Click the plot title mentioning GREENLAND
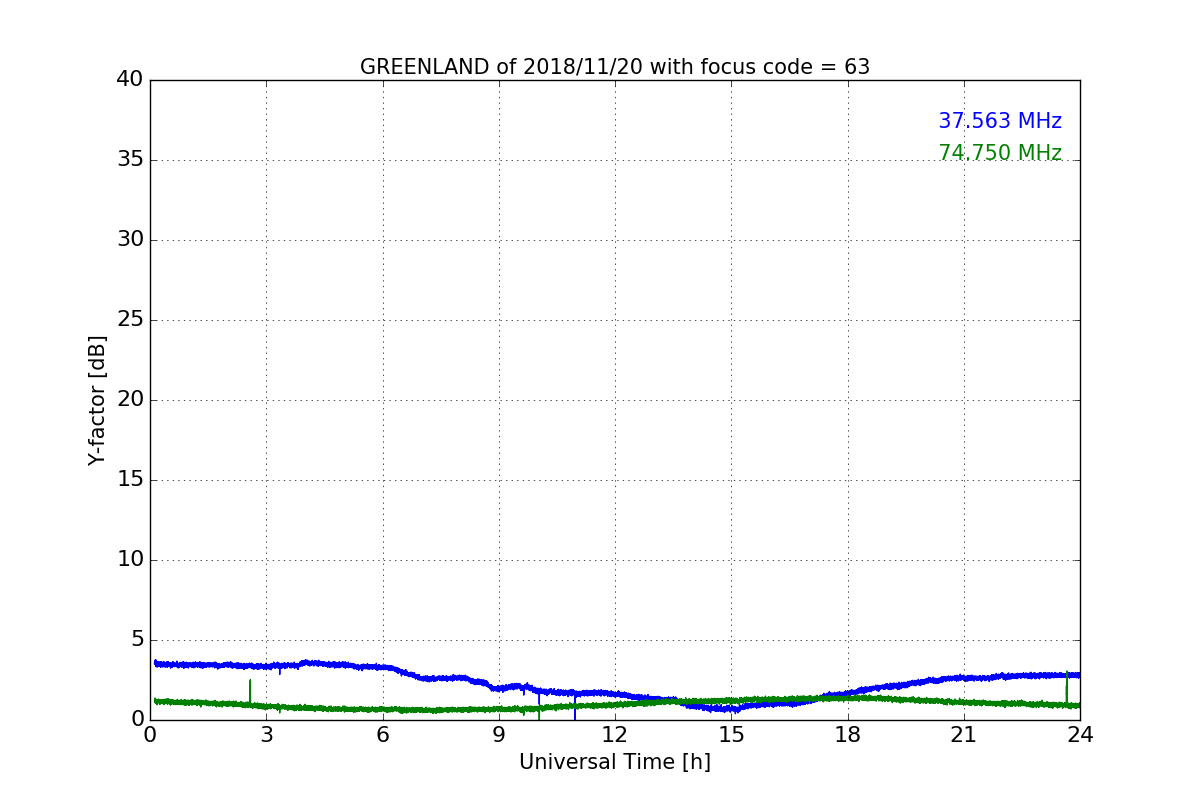 [615, 67]
